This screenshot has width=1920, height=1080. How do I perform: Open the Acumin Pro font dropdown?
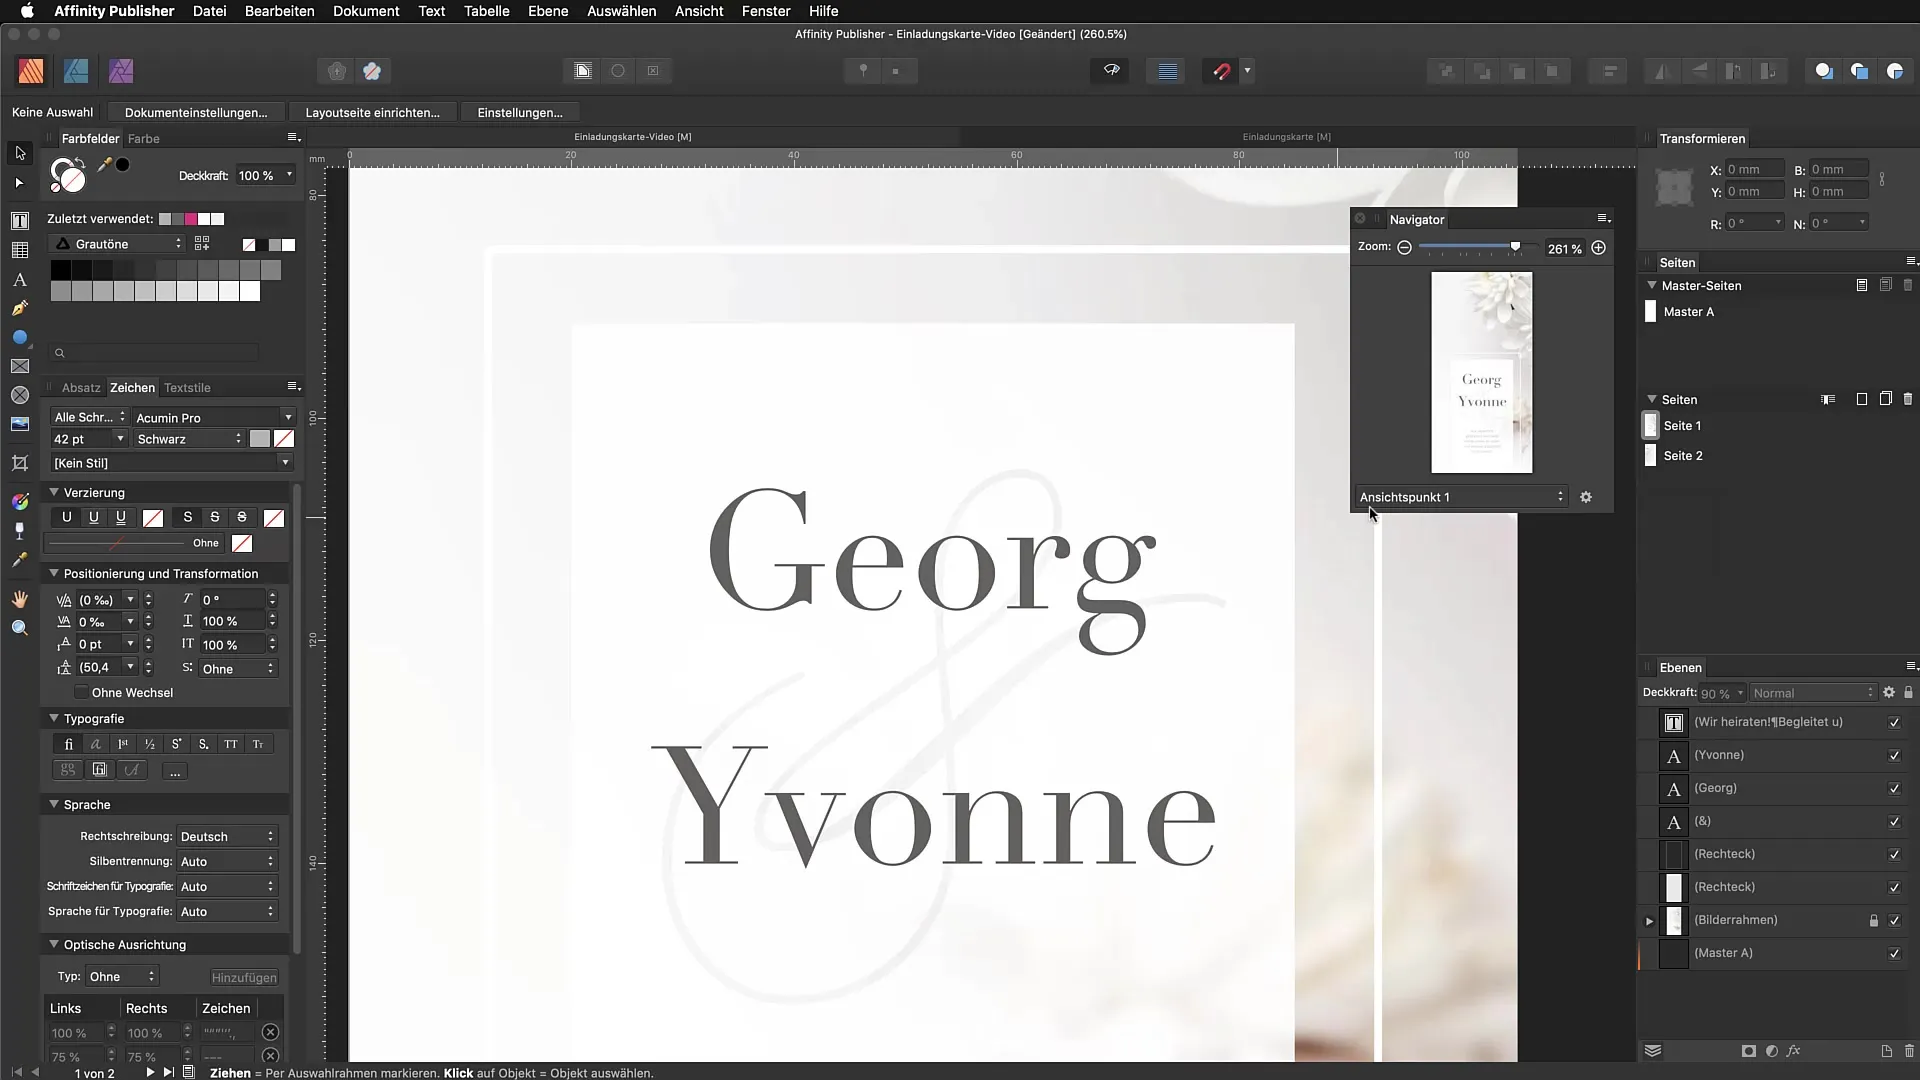214,417
